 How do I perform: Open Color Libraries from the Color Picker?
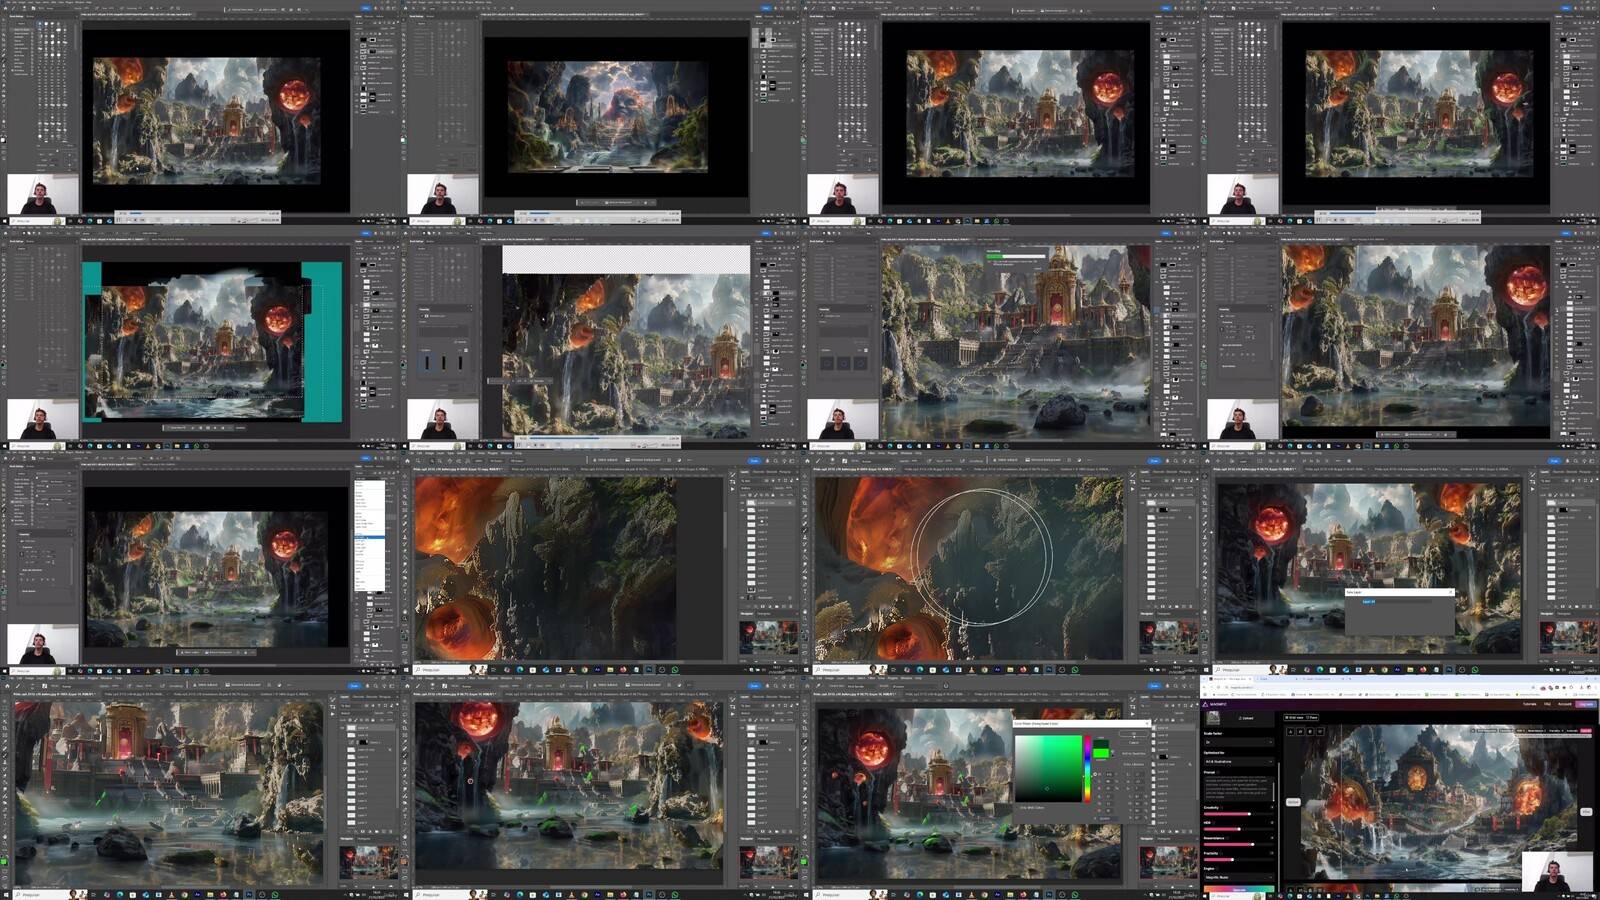tap(1134, 764)
